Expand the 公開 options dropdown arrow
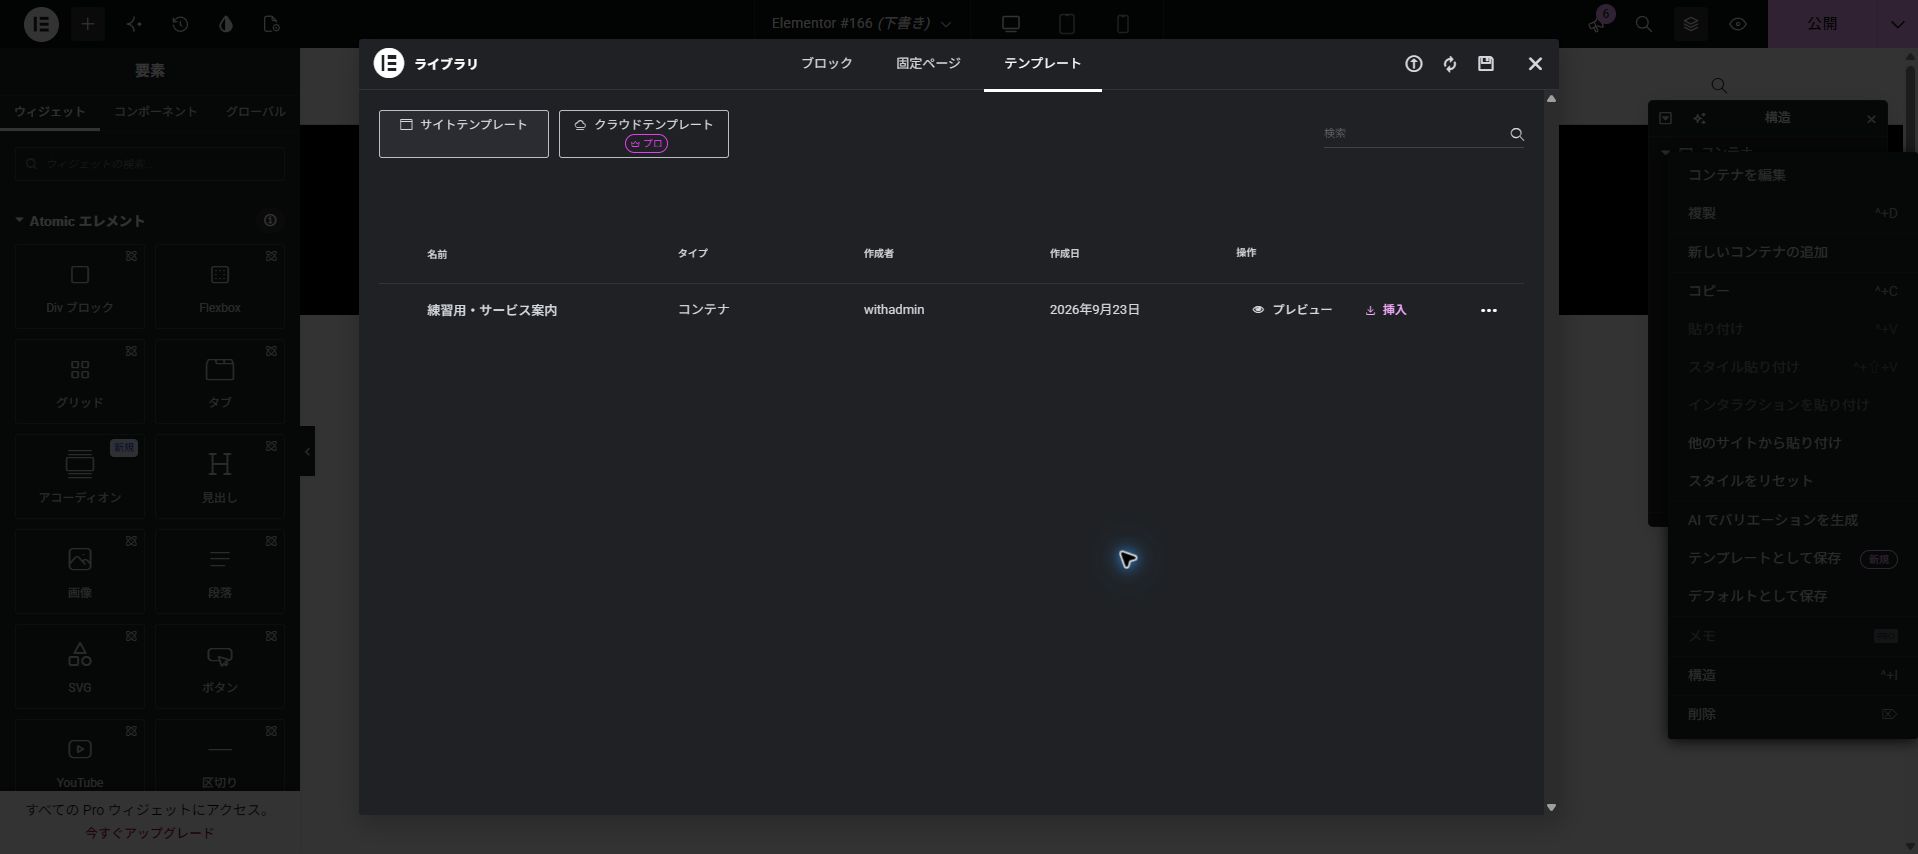 [x=1897, y=24]
